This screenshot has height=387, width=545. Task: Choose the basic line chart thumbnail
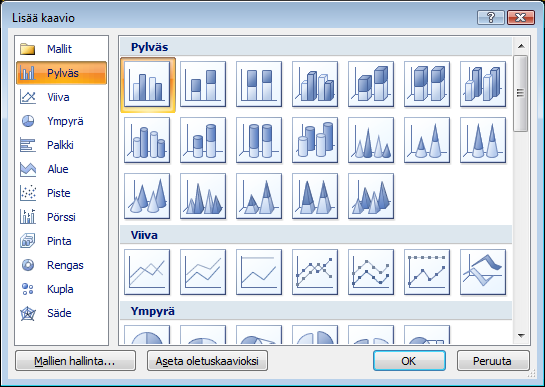[147, 272]
